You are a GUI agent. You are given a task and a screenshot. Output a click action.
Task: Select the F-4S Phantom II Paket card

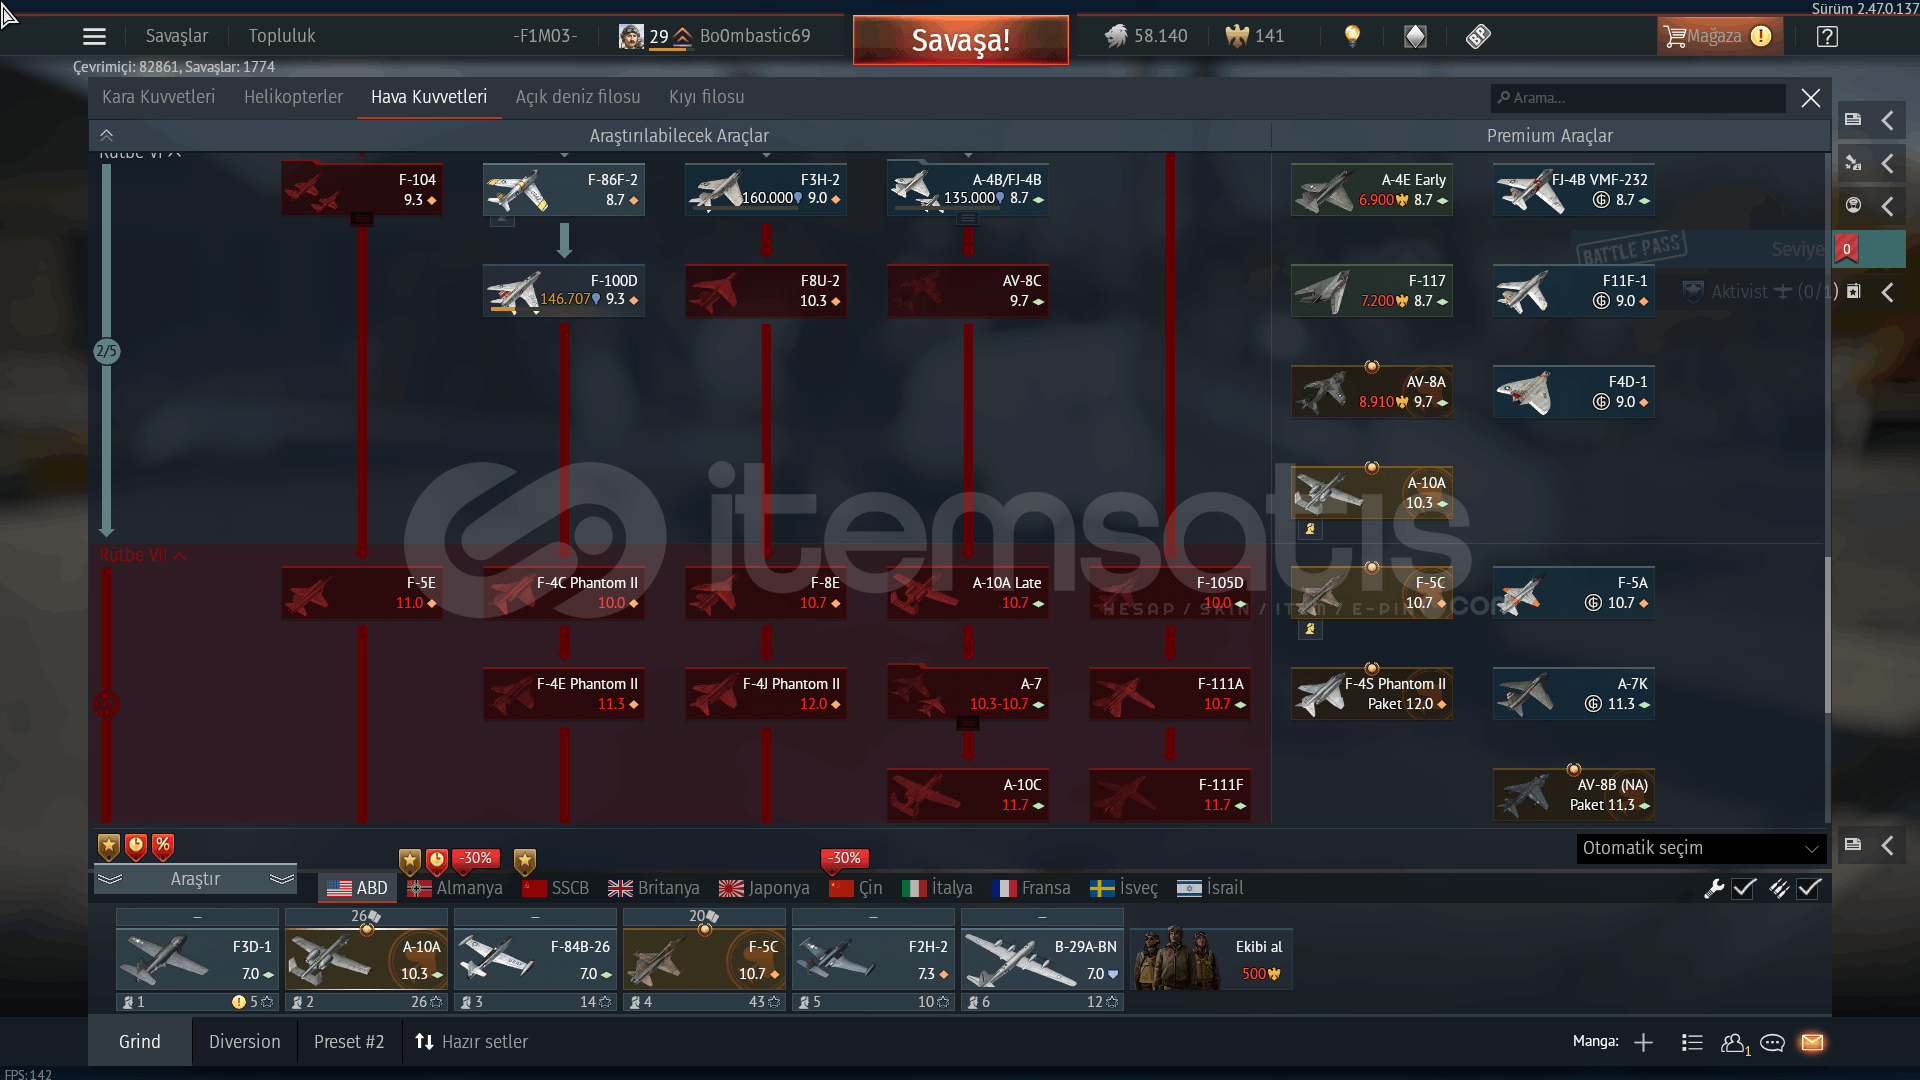tap(1372, 694)
